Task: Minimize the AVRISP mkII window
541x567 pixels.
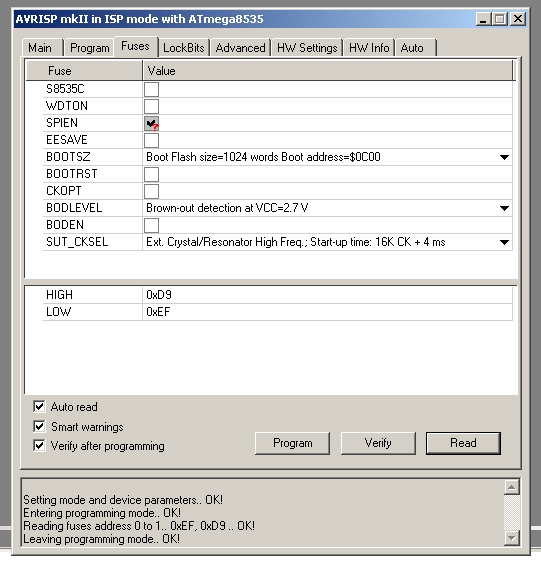Action: coord(483,19)
